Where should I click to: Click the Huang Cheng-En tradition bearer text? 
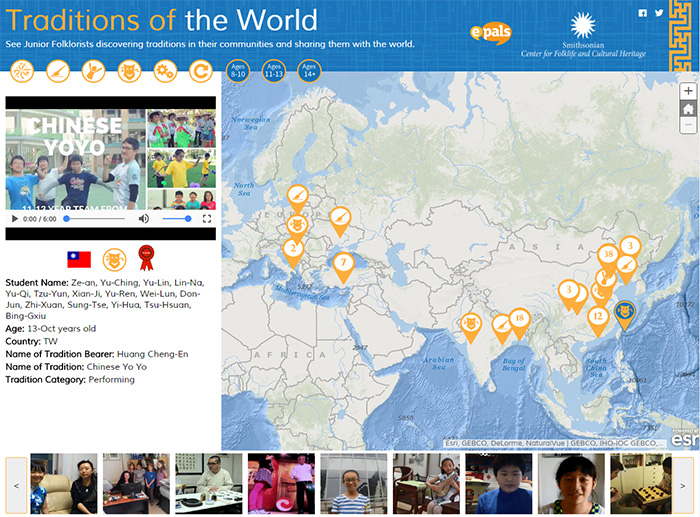click(x=153, y=354)
